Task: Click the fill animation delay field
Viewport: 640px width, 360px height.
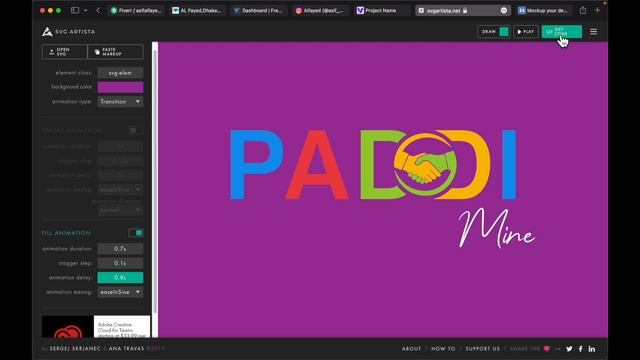Action: [x=120, y=278]
